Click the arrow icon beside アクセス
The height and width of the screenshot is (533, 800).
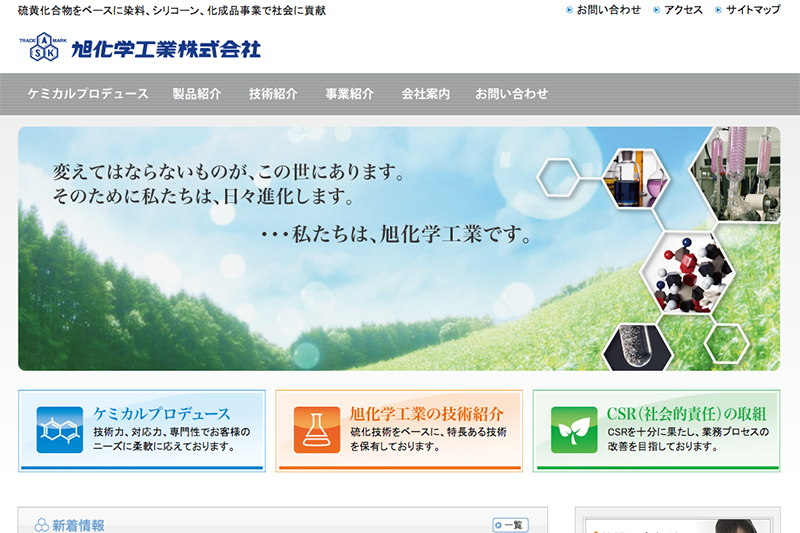tap(657, 10)
